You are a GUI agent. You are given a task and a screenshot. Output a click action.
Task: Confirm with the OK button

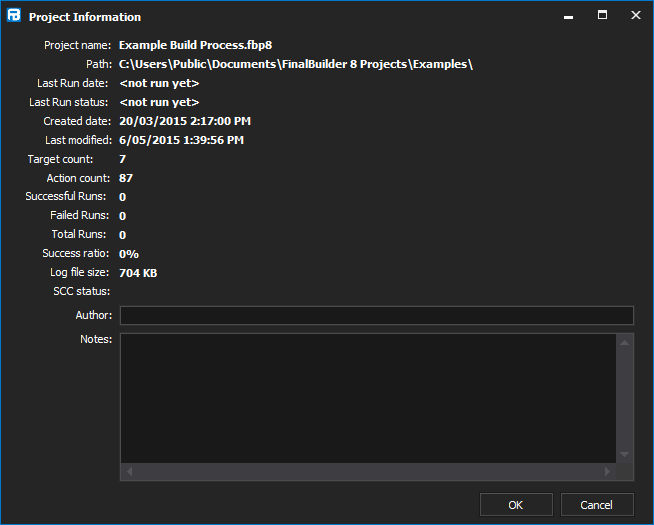pos(516,505)
